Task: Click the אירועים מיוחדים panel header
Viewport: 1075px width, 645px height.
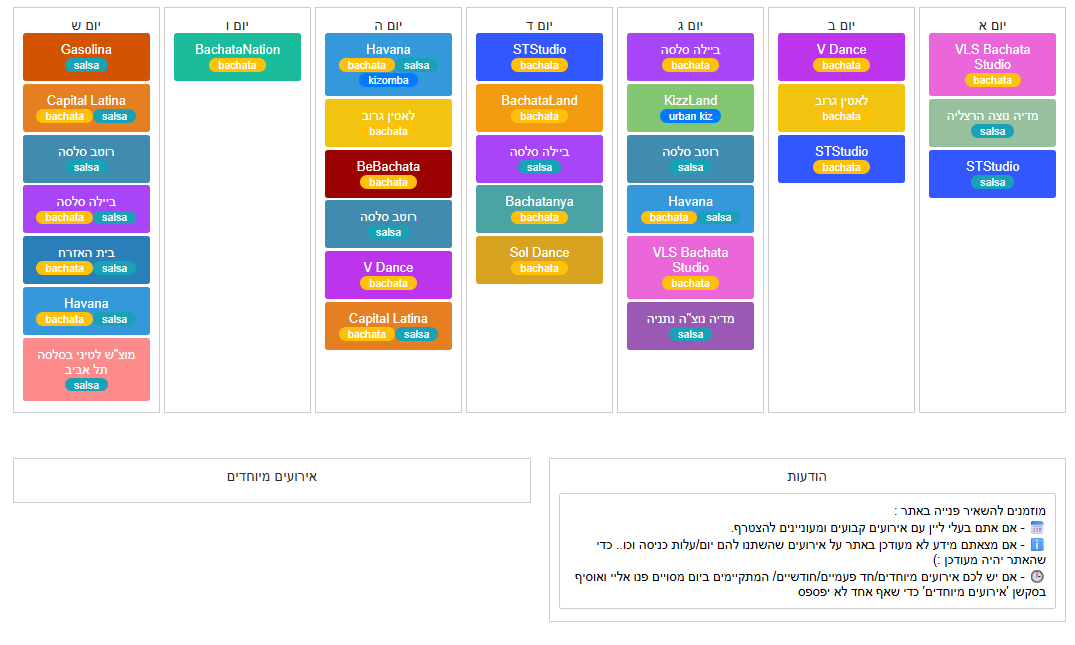Action: pos(272,477)
